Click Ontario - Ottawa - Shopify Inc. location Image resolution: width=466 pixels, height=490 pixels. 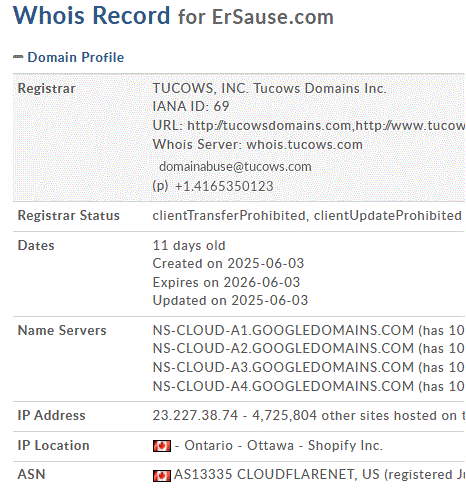tap(283, 446)
